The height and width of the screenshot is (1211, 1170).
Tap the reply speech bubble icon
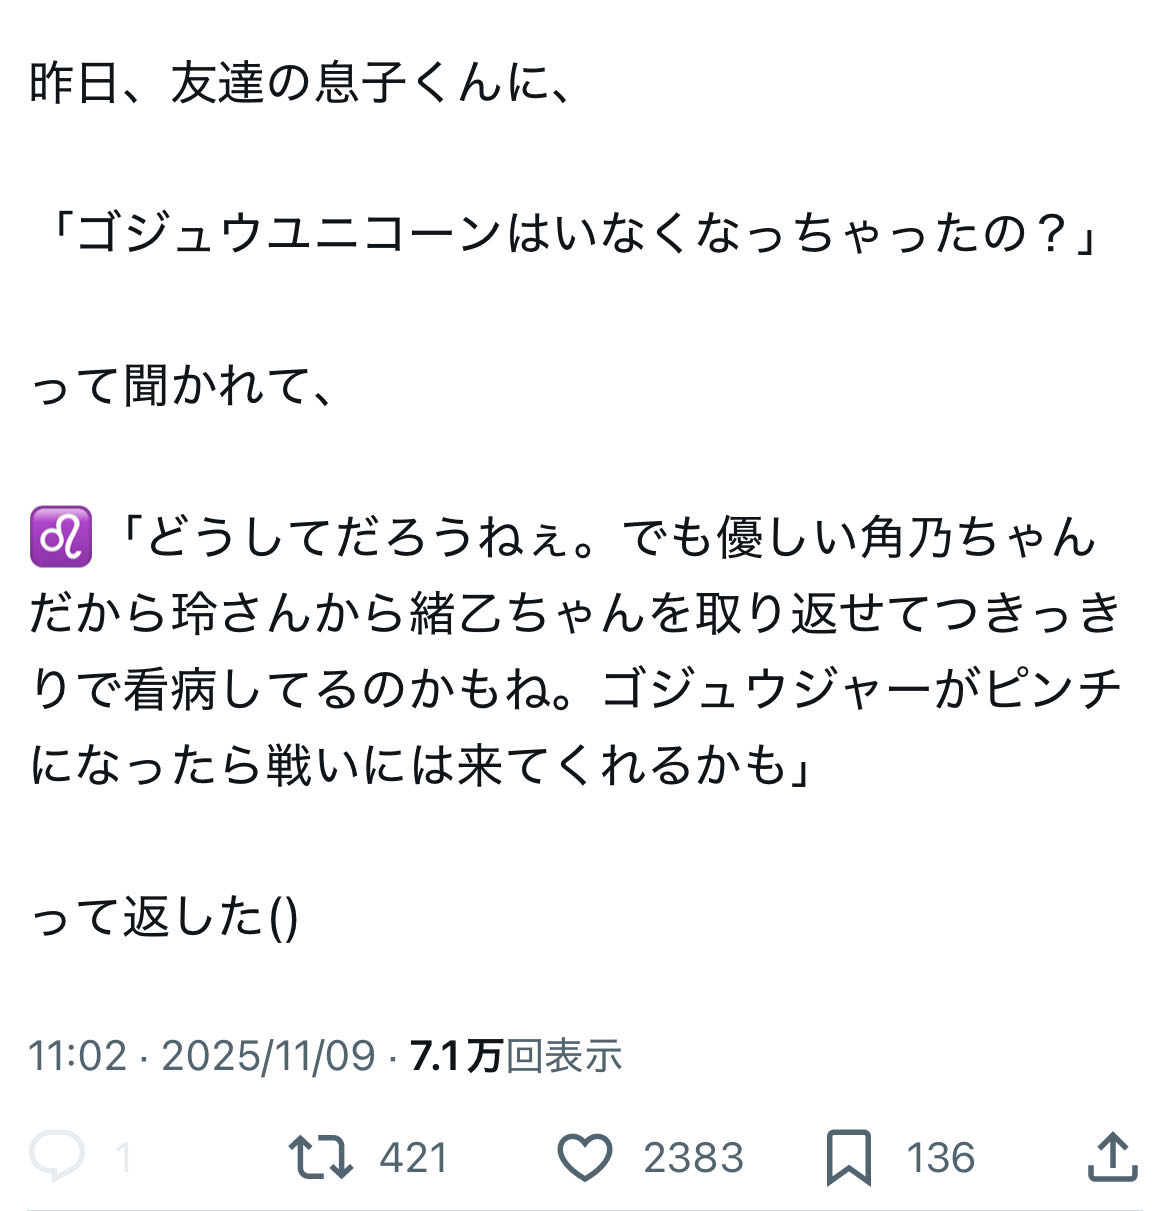point(56,1157)
